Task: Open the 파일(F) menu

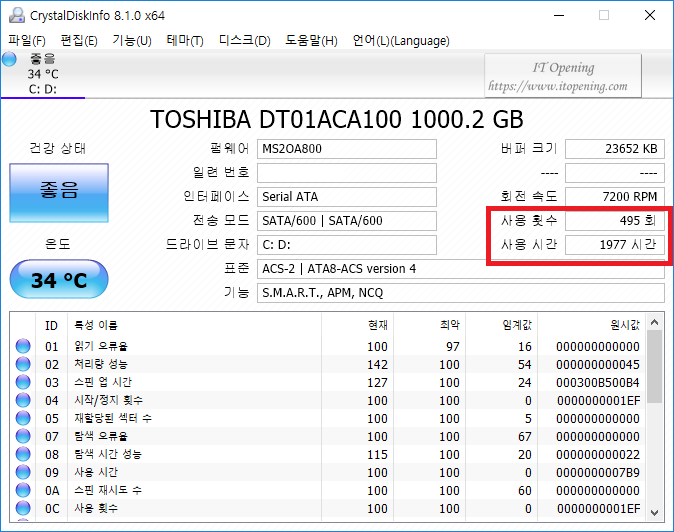Action: pyautogui.click(x=27, y=41)
